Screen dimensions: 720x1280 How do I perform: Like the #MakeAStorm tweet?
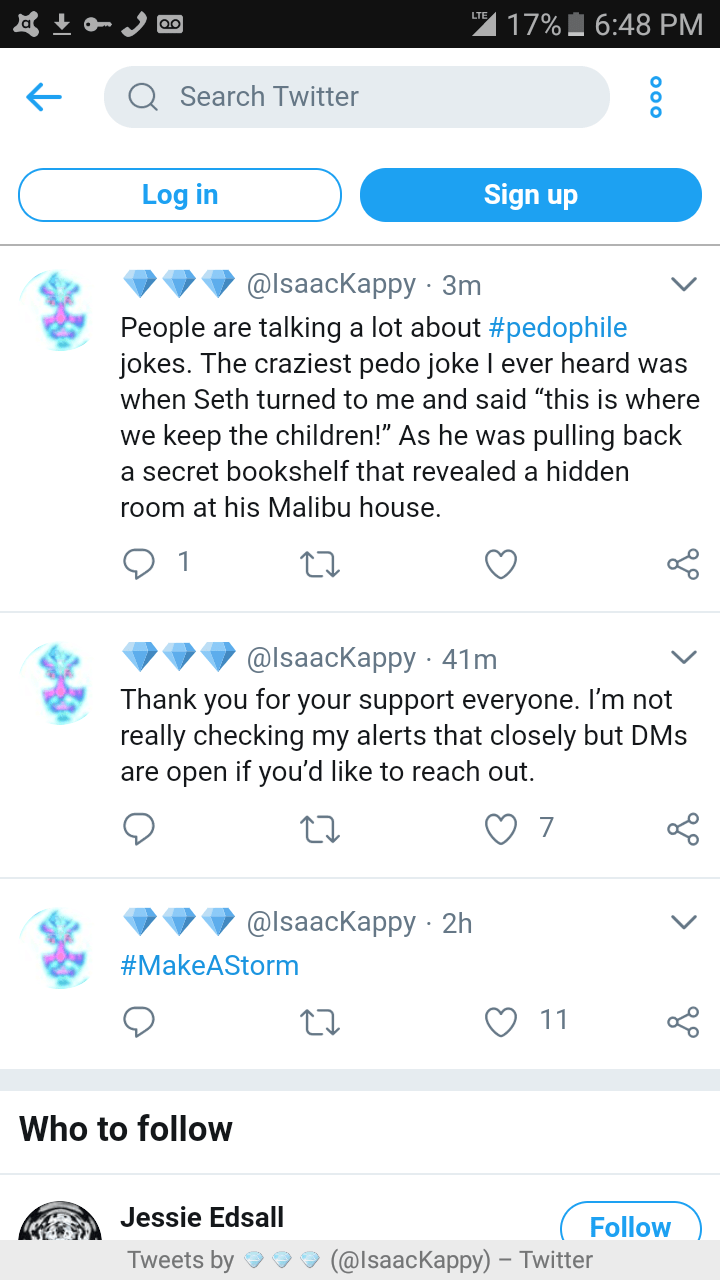(501, 1021)
